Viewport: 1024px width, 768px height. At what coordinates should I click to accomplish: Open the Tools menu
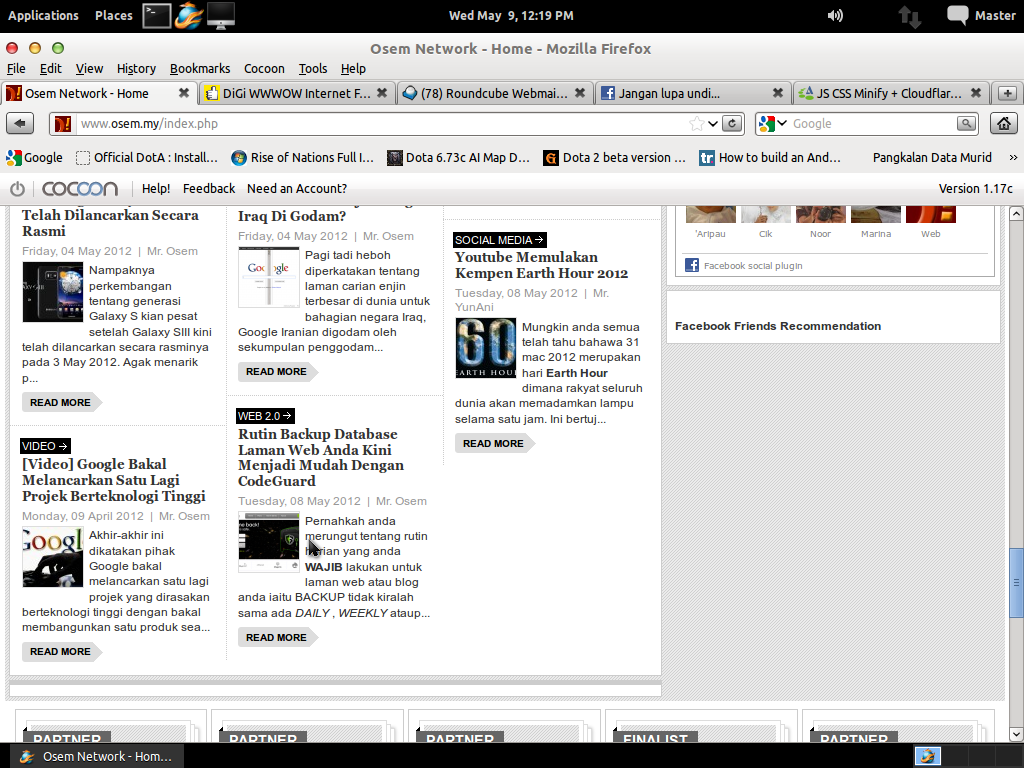coord(313,69)
